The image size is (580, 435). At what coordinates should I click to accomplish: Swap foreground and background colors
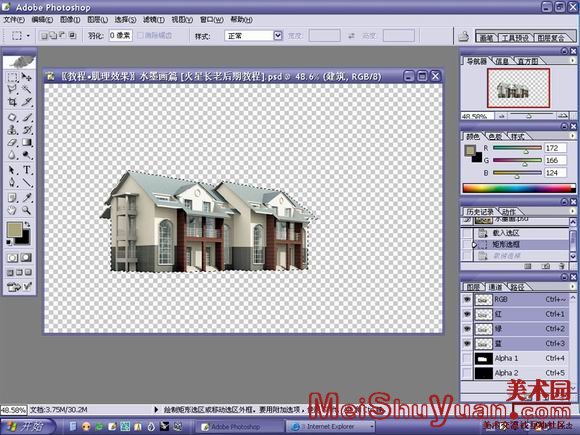pos(27,225)
